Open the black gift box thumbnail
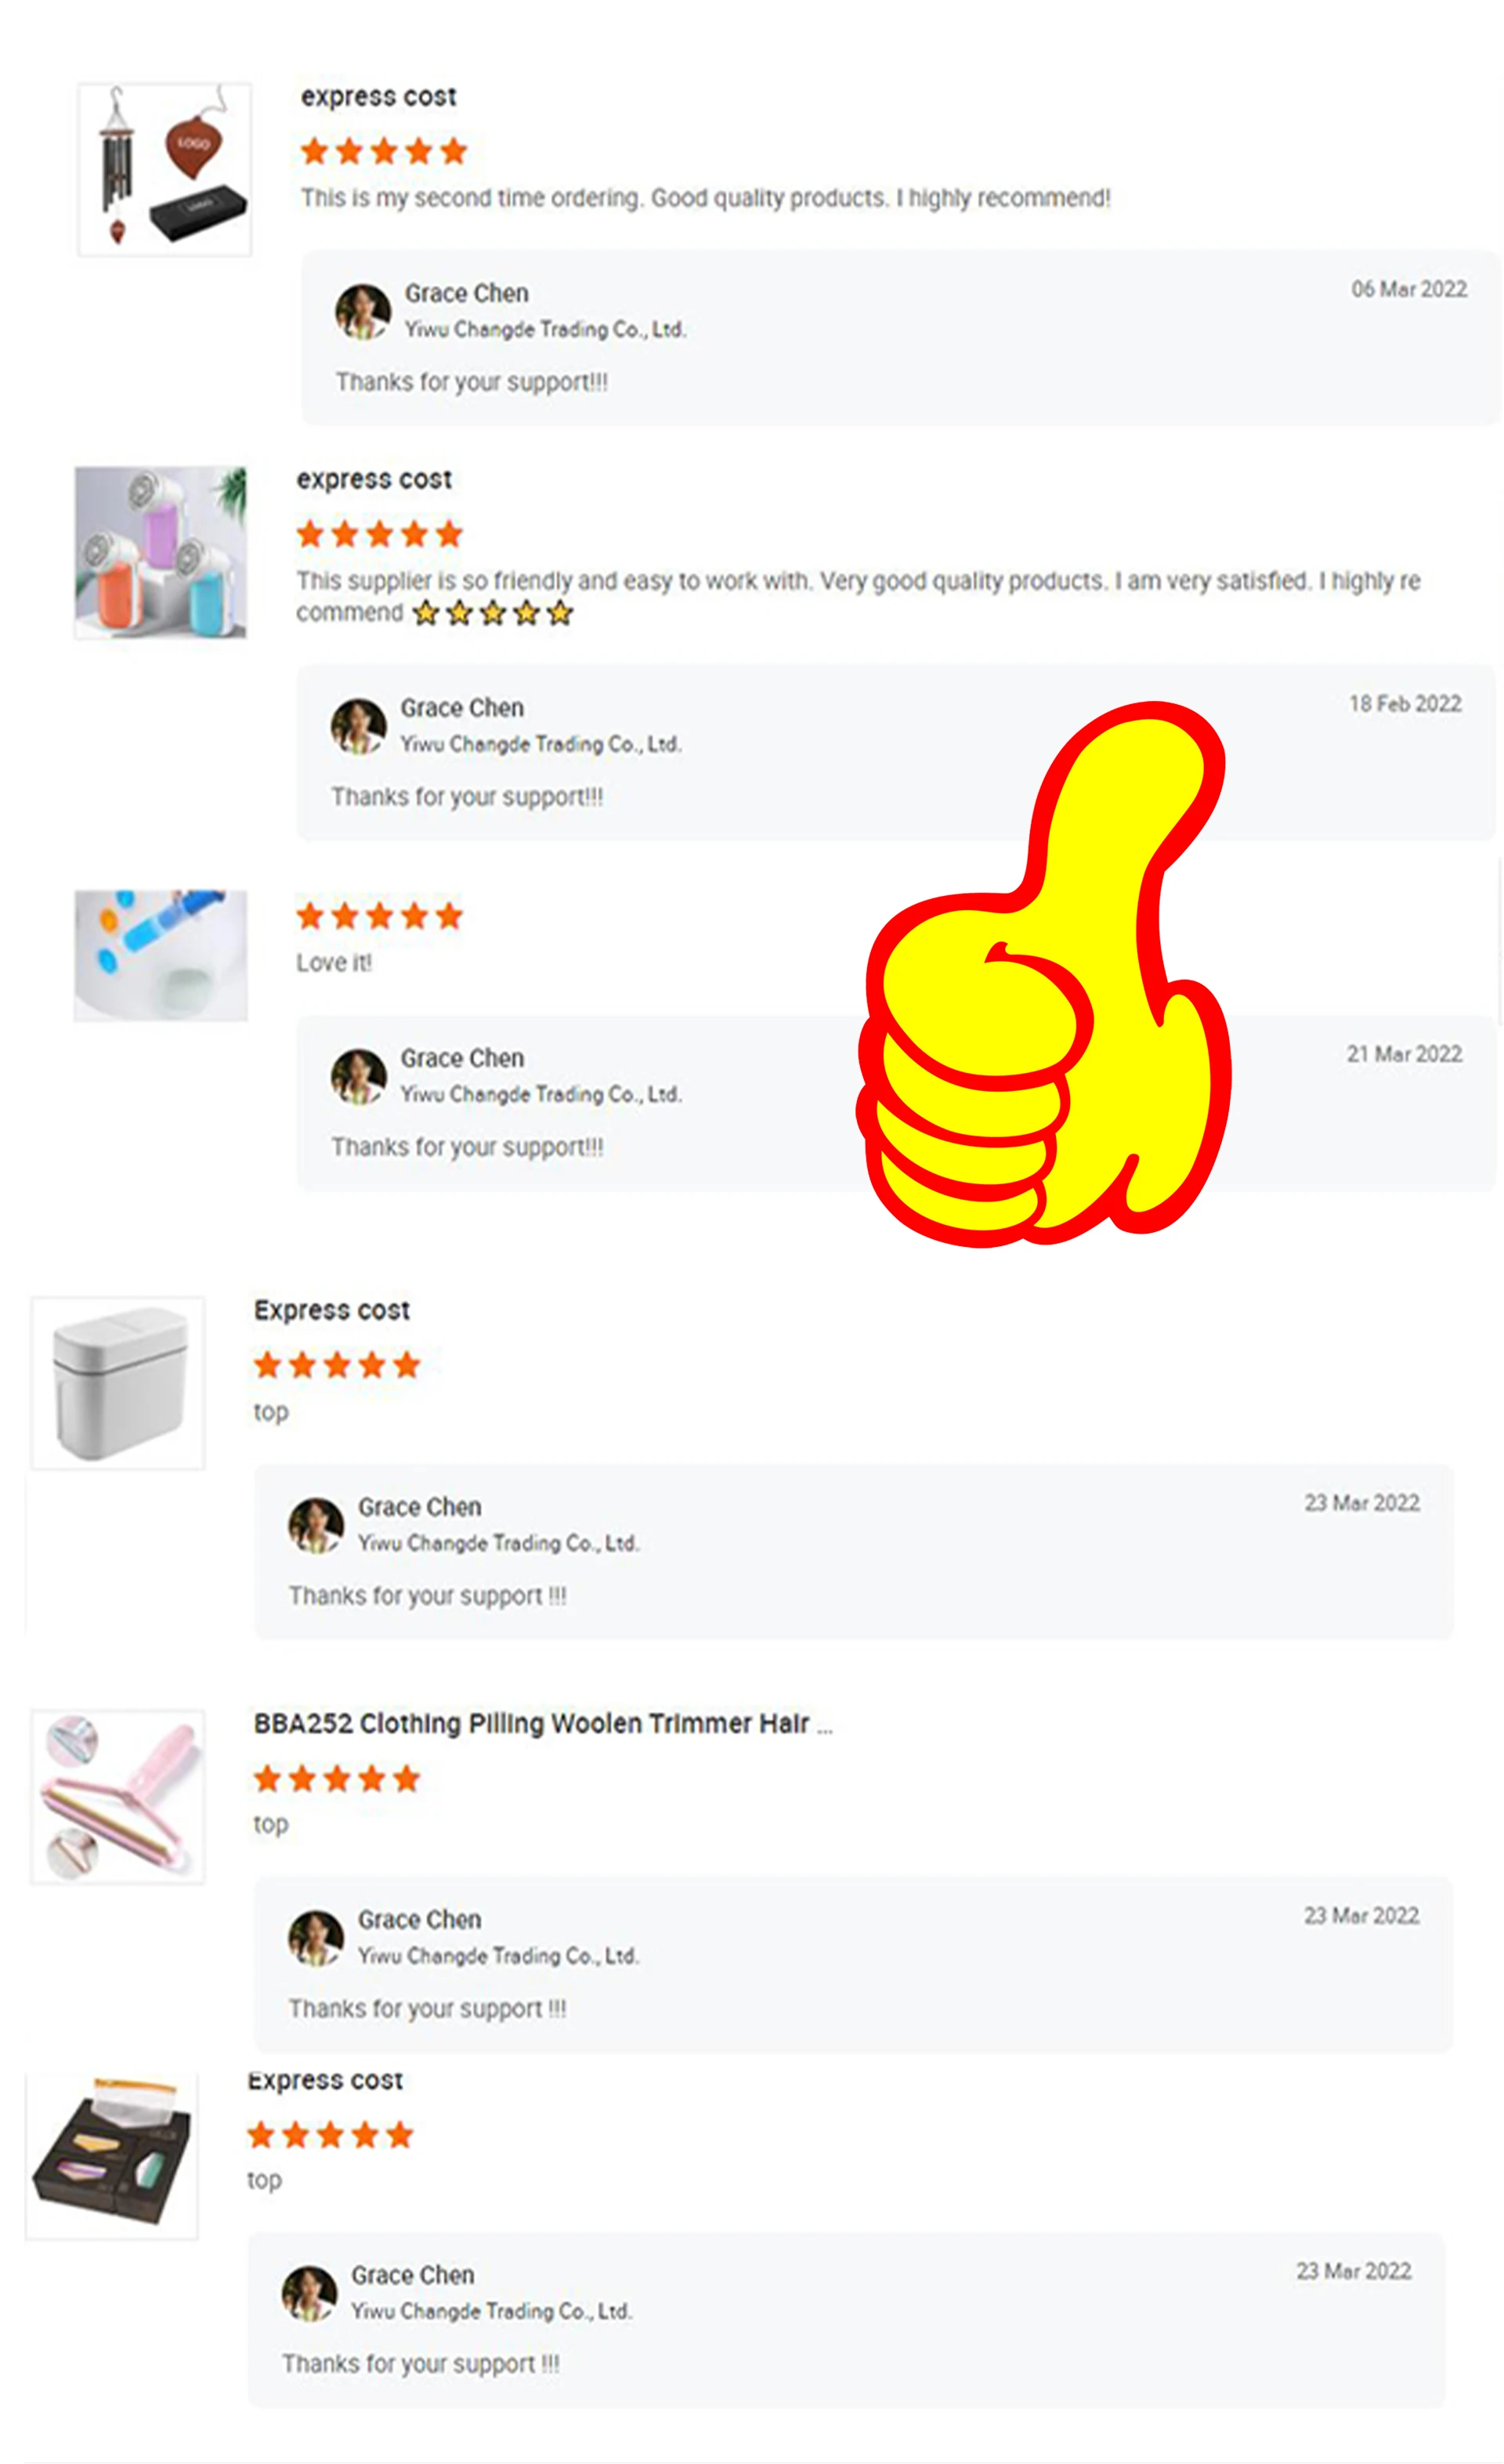Viewport: 1504px width, 2464px height. click(x=111, y=2156)
